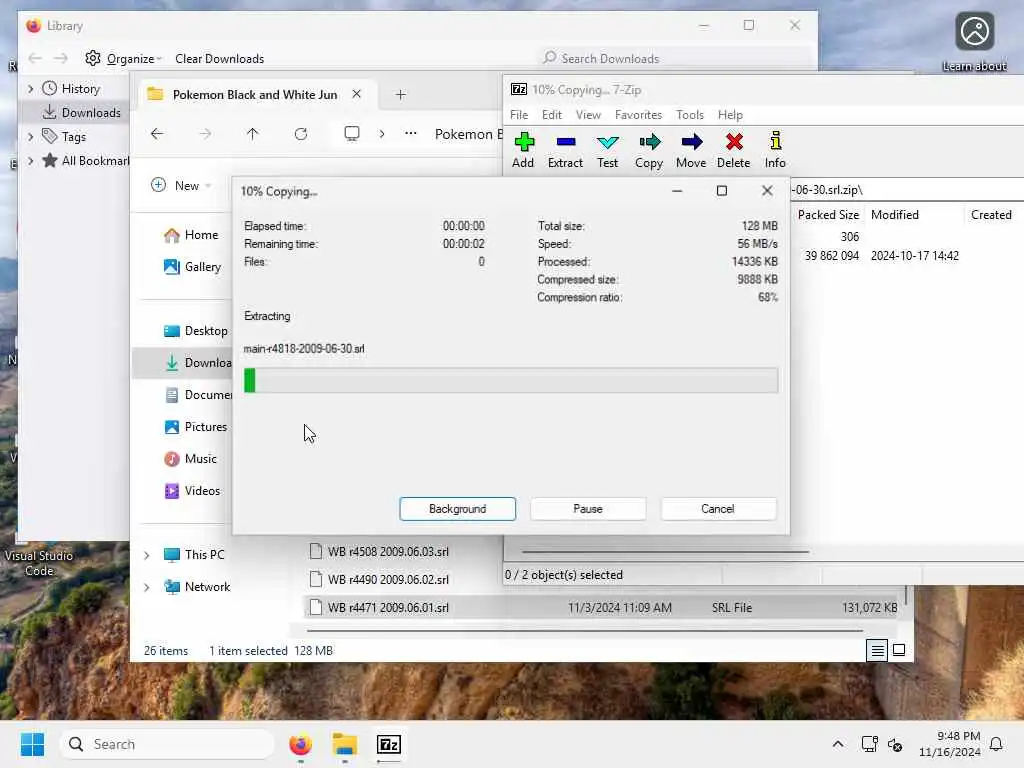Click the green extraction progress bar
This screenshot has width=1024, height=768.
[x=511, y=380]
